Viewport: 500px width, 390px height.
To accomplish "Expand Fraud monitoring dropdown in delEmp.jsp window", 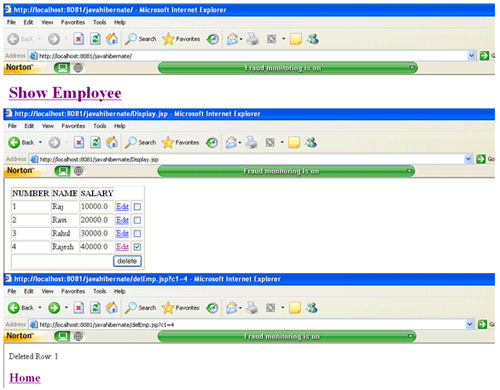I will pos(411,336).
